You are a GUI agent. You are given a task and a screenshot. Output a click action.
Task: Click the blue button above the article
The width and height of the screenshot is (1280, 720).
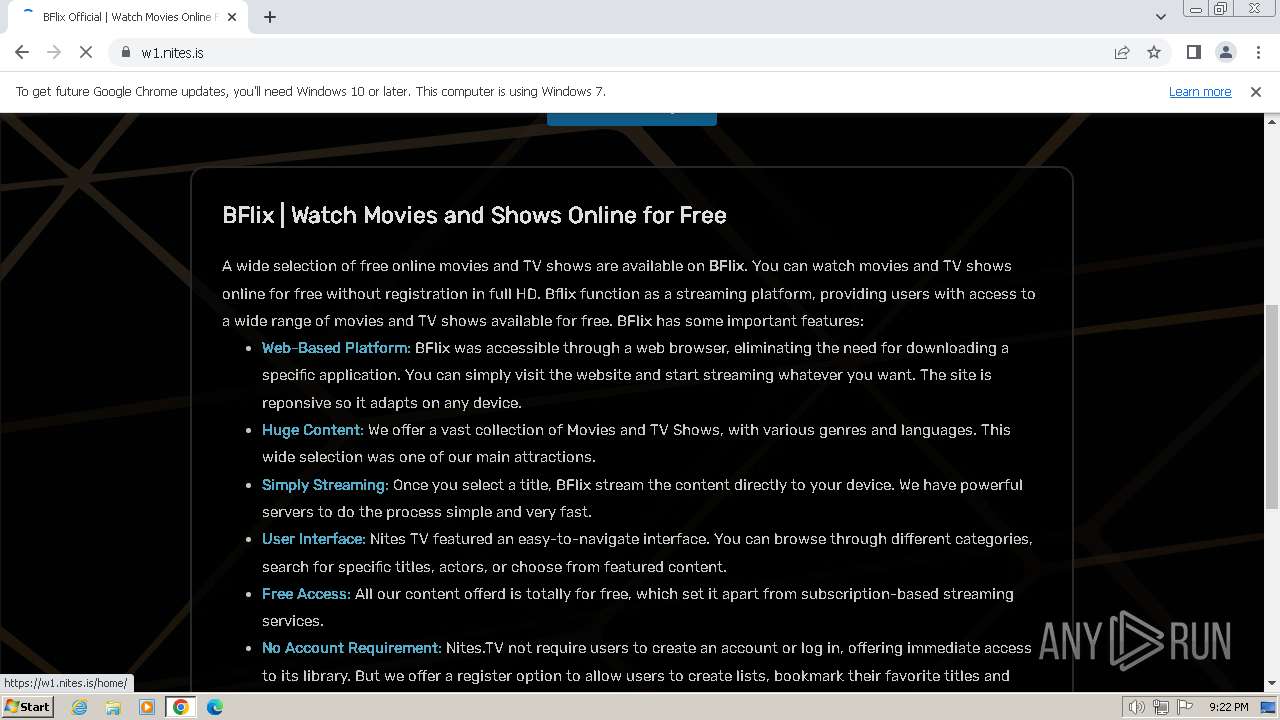coord(632,119)
